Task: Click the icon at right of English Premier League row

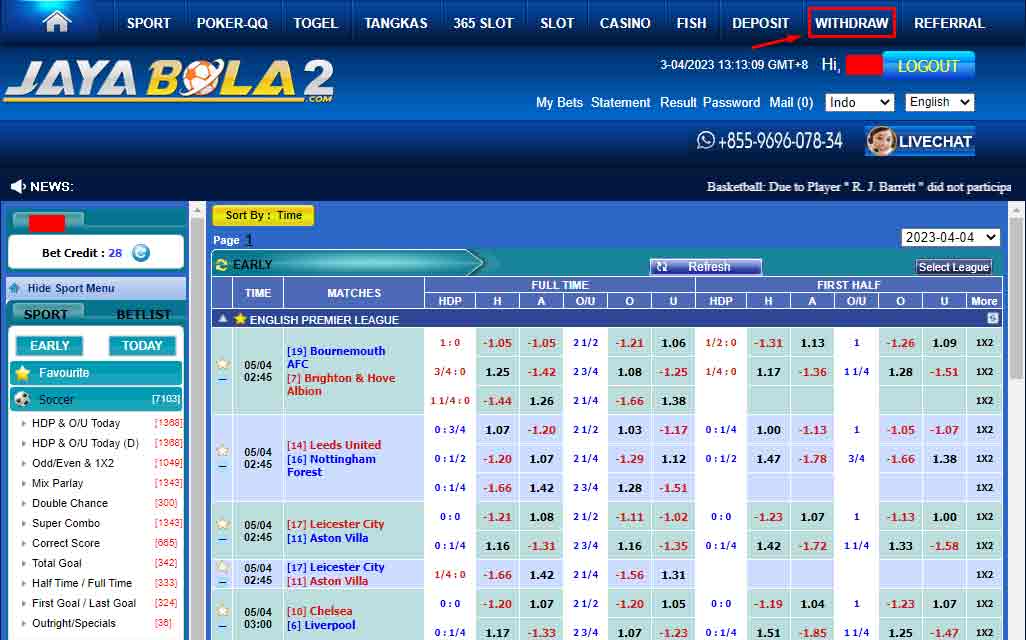Action: [x=993, y=318]
